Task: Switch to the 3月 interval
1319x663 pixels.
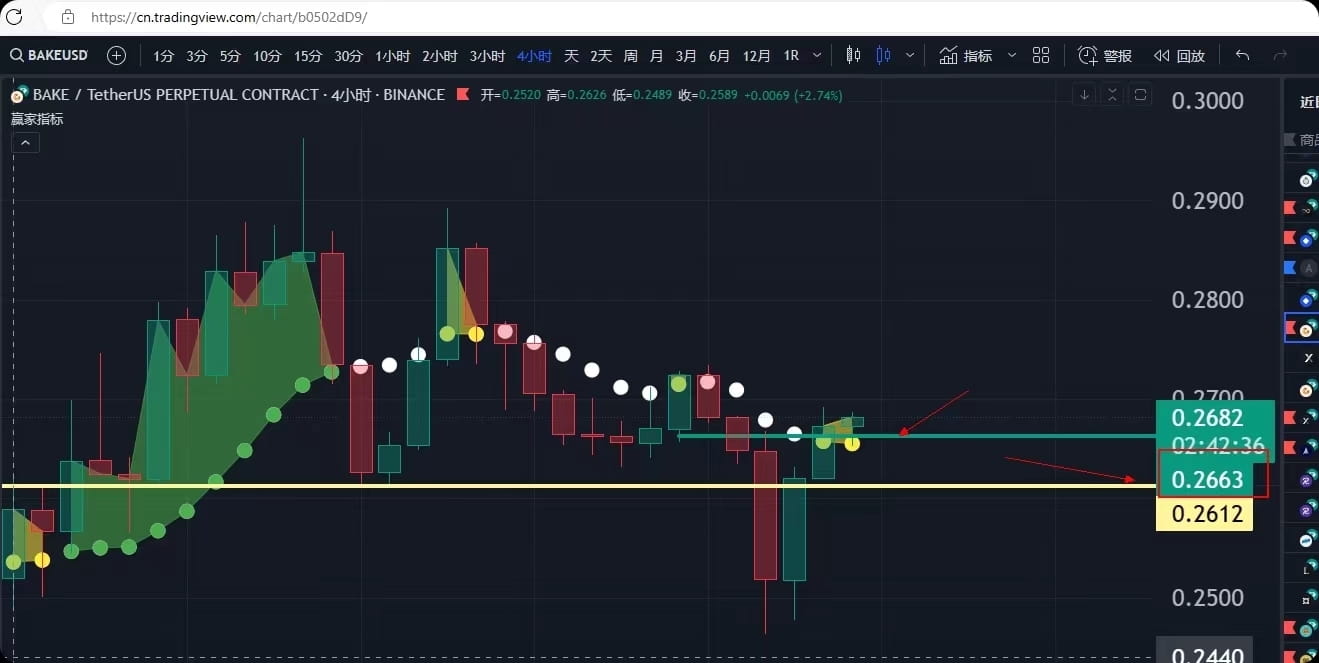Action: [x=686, y=56]
